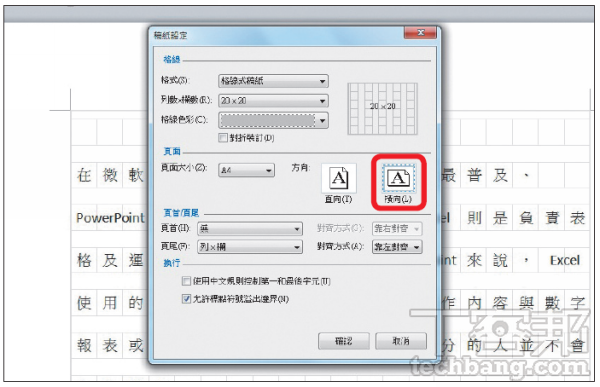Screen dimensions: 600x387
Task: Toggle allow punctuation overflow boundary checkbox
Action: click(186, 299)
